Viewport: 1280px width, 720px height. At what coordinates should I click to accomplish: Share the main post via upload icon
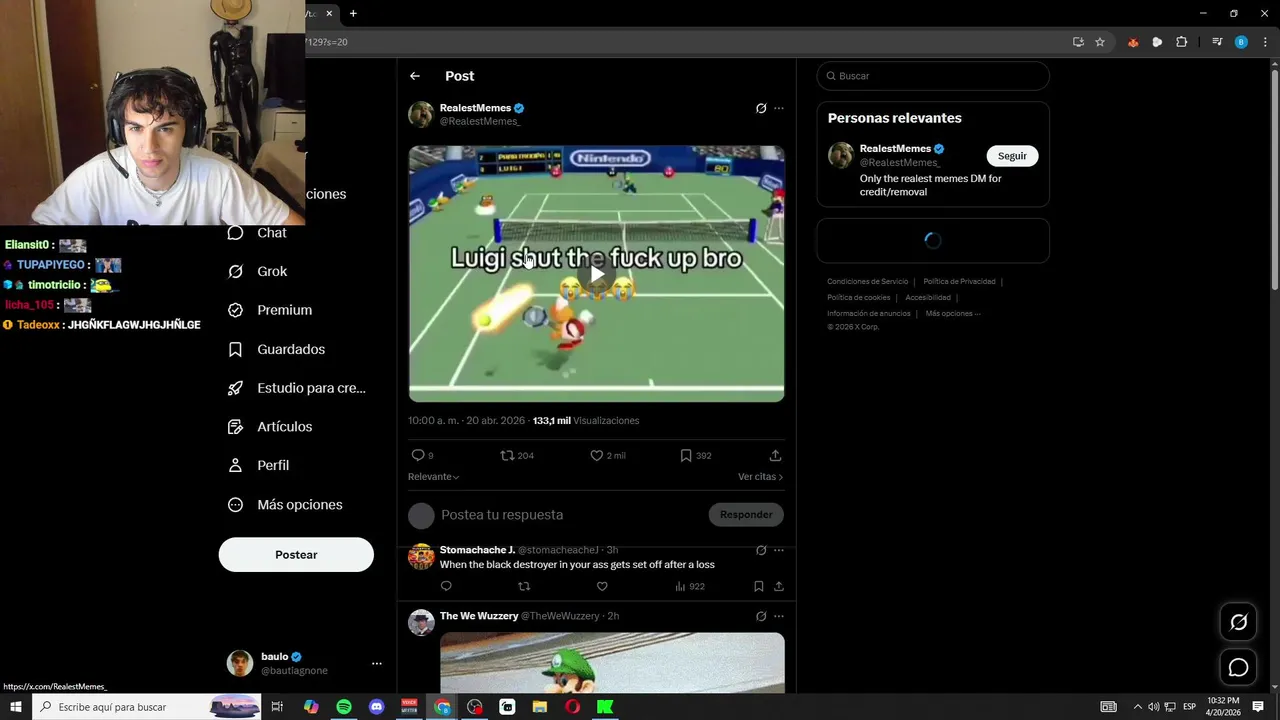pyautogui.click(x=775, y=455)
